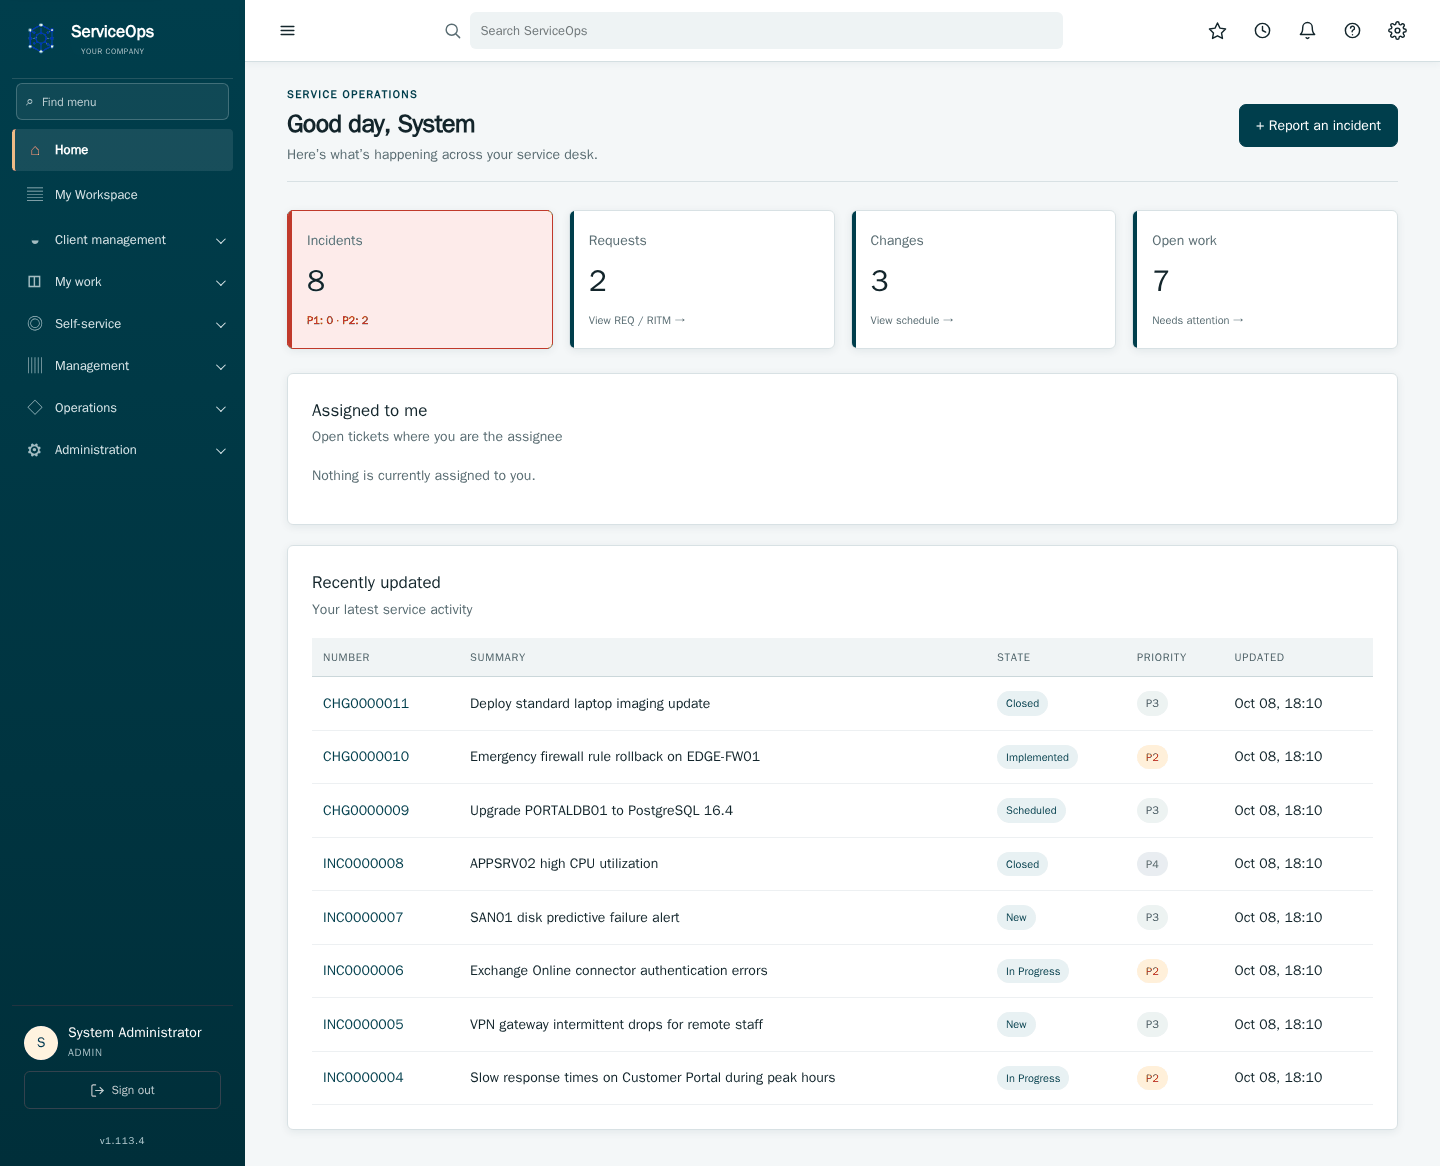This screenshot has height=1166, width=1440.
Task: Click the UPDATED column header
Action: pyautogui.click(x=1259, y=658)
